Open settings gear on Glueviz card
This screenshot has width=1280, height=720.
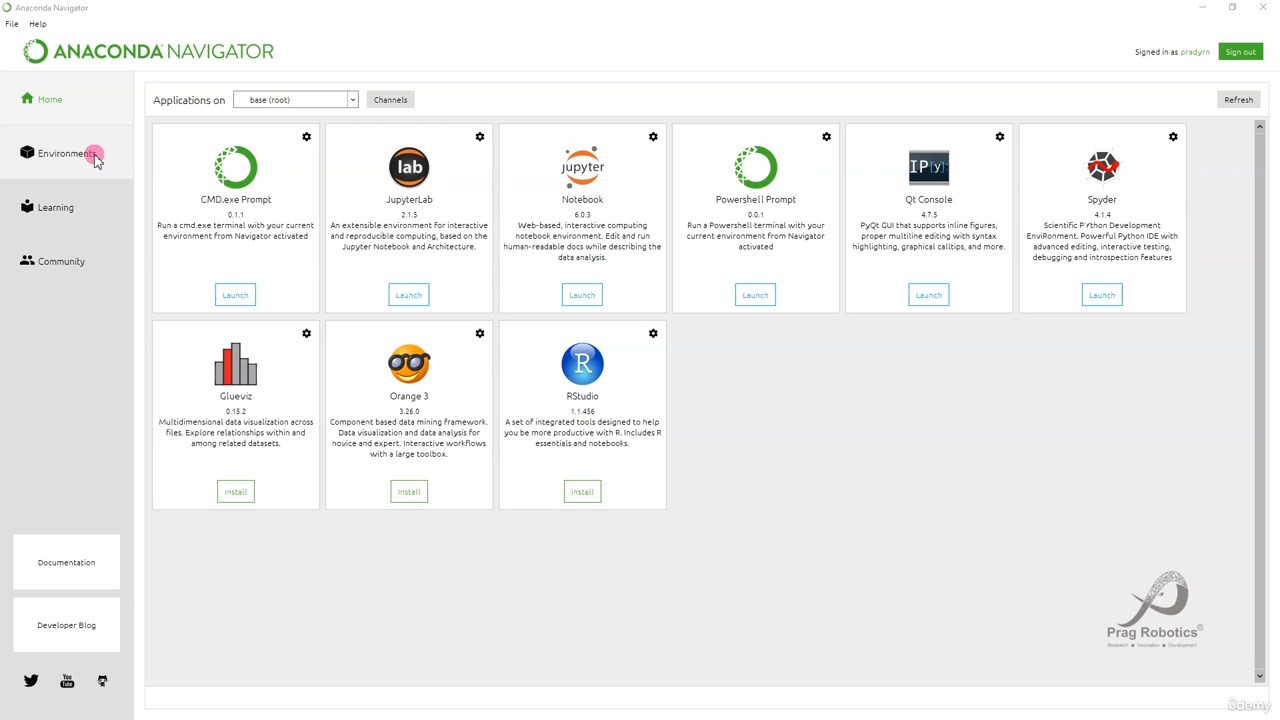pos(307,334)
